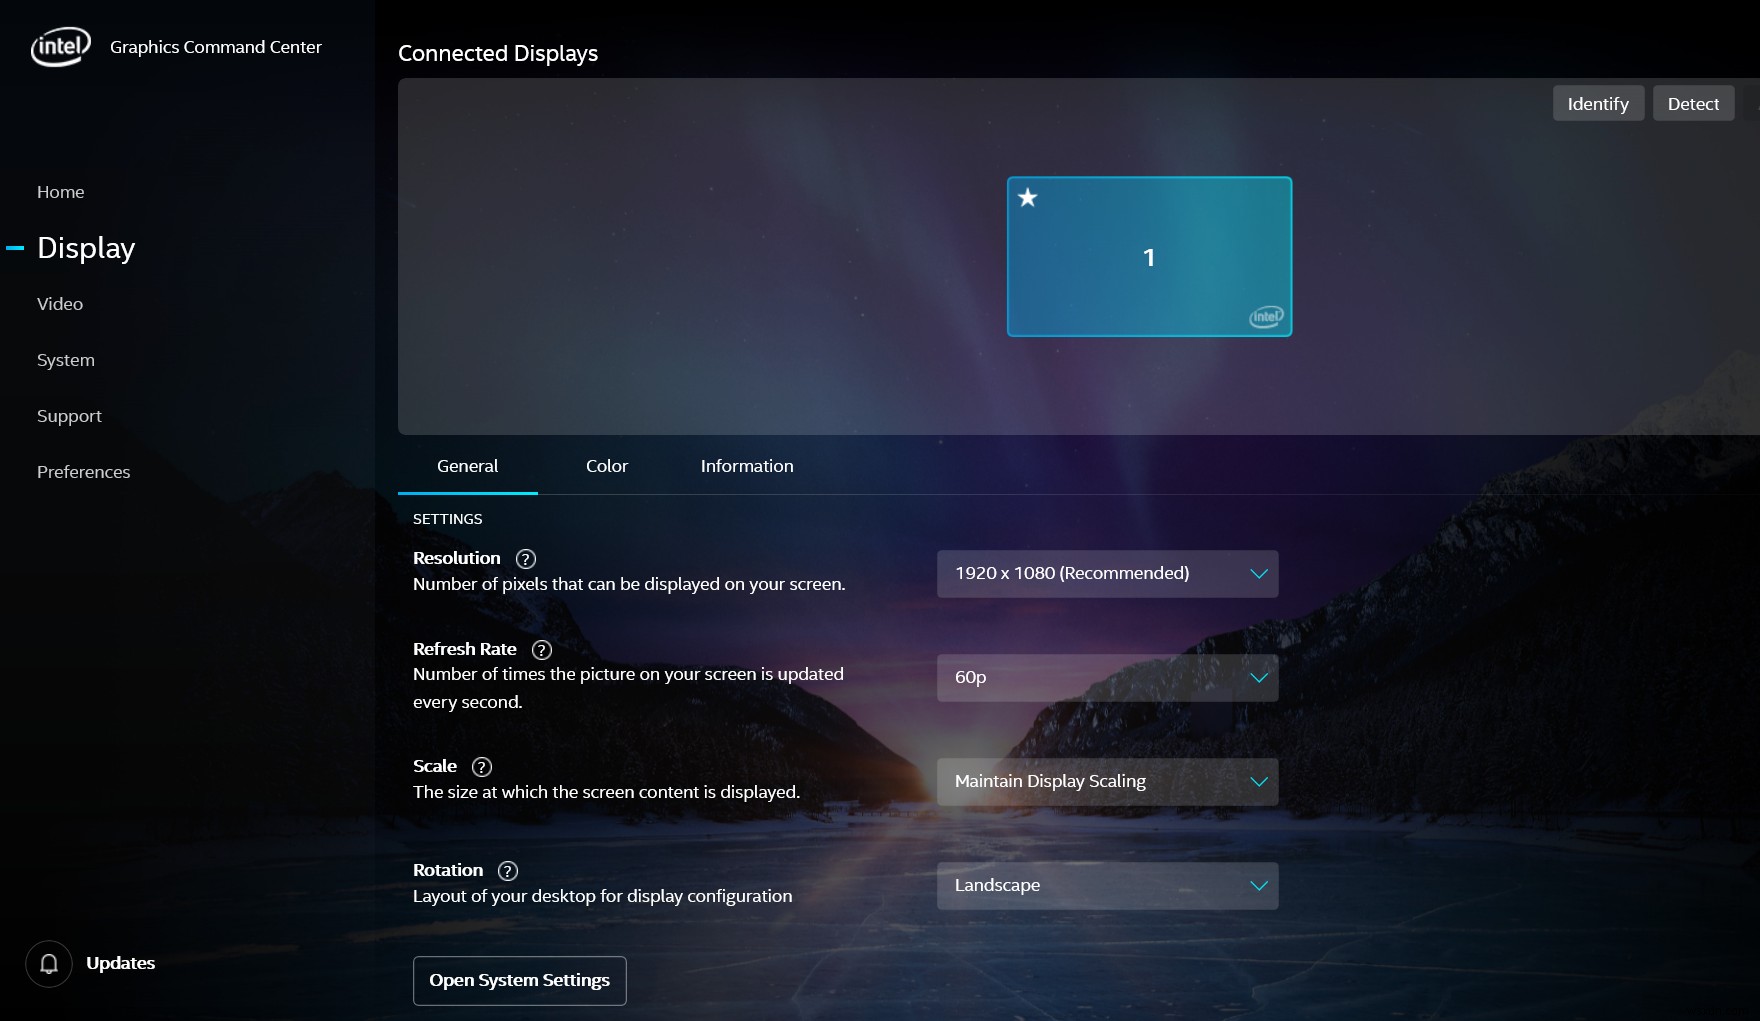
Task: Open the Landscape rotation dropdown
Action: click(x=1107, y=886)
